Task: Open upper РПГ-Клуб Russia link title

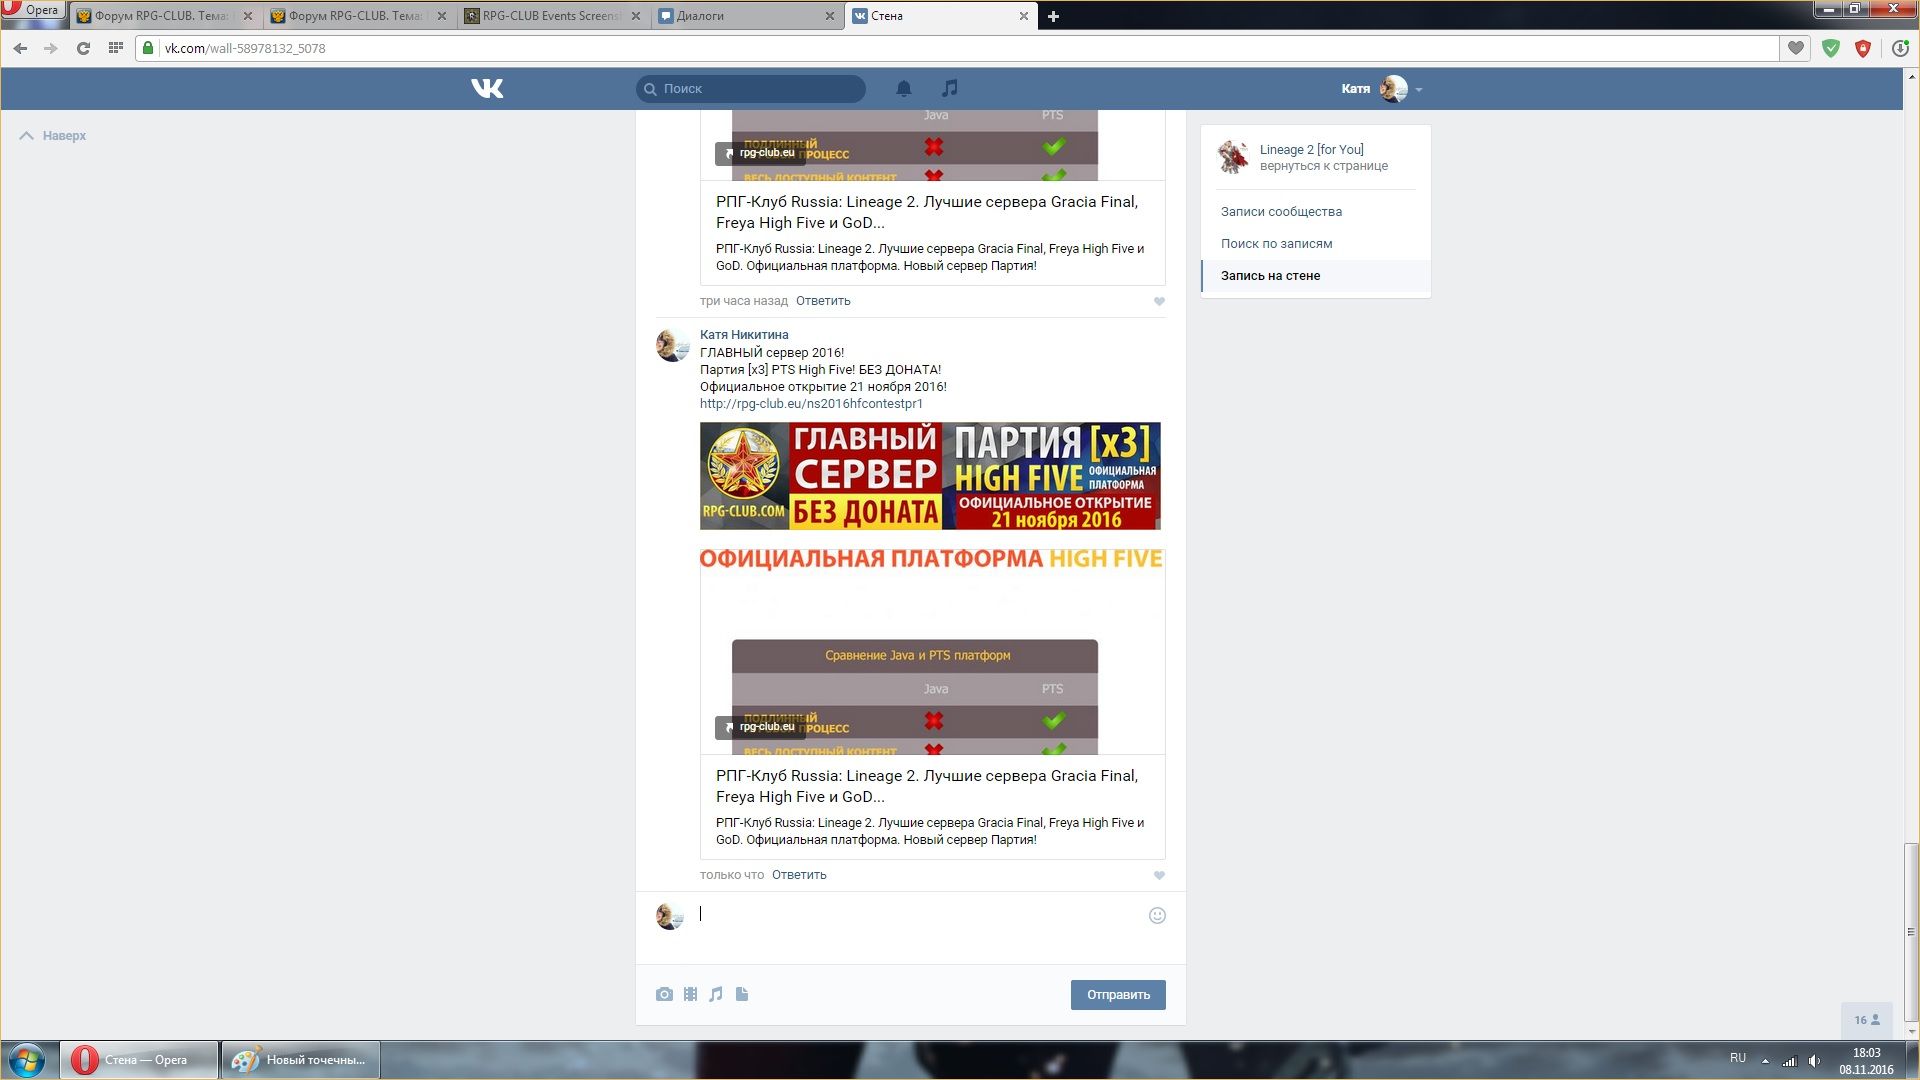Action: pyautogui.click(x=927, y=212)
